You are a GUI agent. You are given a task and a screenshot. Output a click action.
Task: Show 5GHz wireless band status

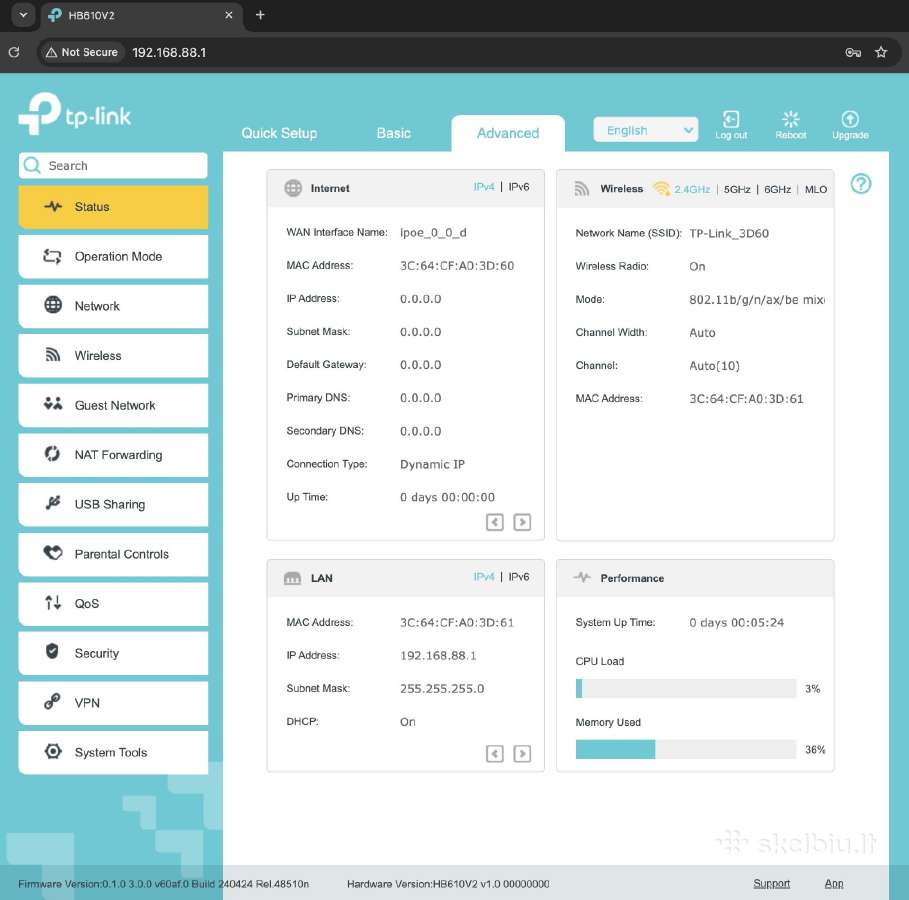736,189
